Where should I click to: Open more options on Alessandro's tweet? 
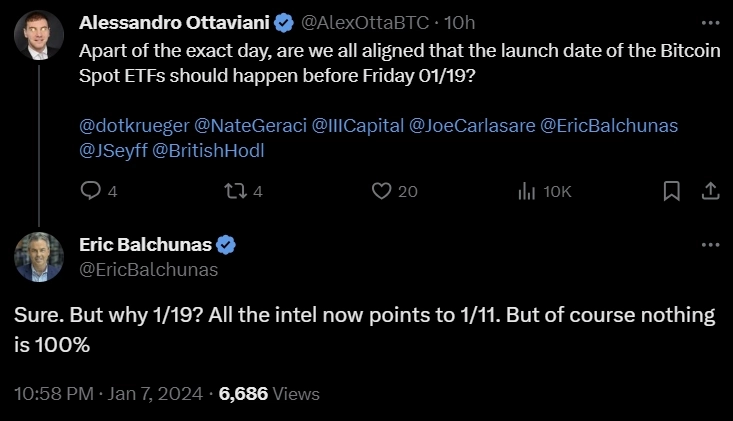(710, 22)
